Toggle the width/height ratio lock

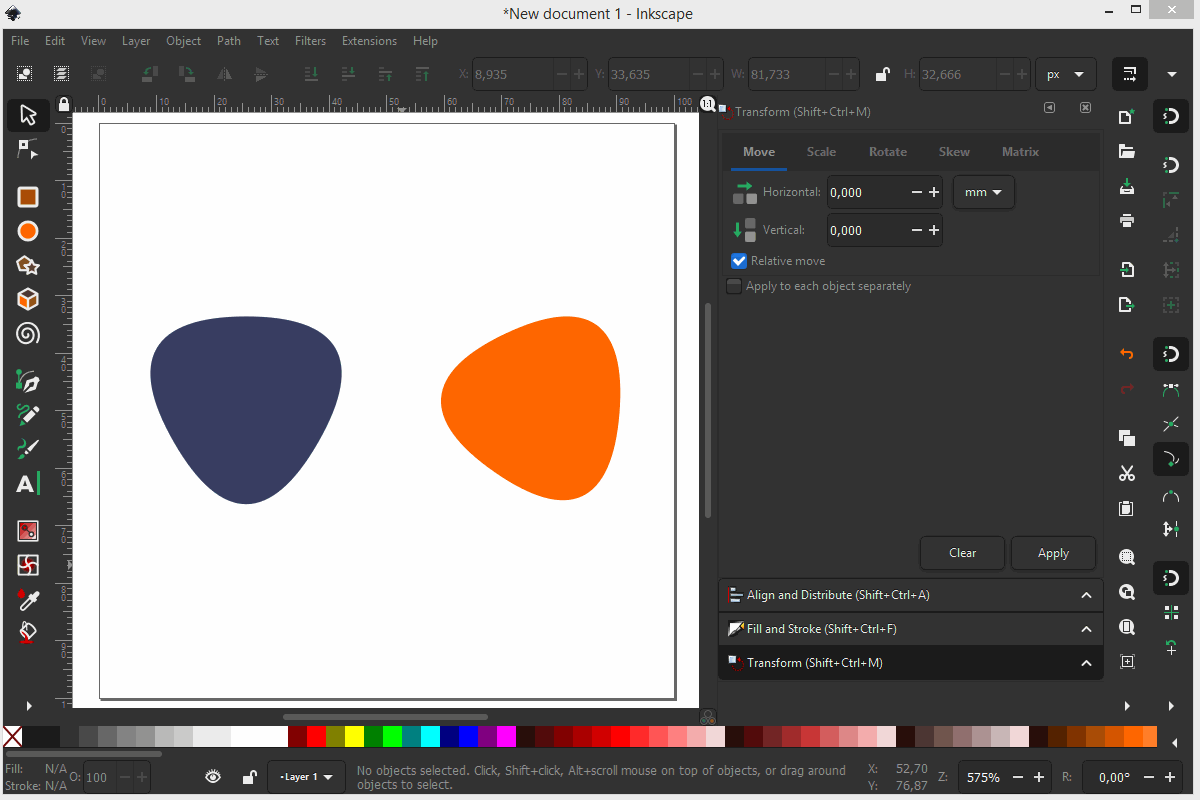[x=882, y=74]
